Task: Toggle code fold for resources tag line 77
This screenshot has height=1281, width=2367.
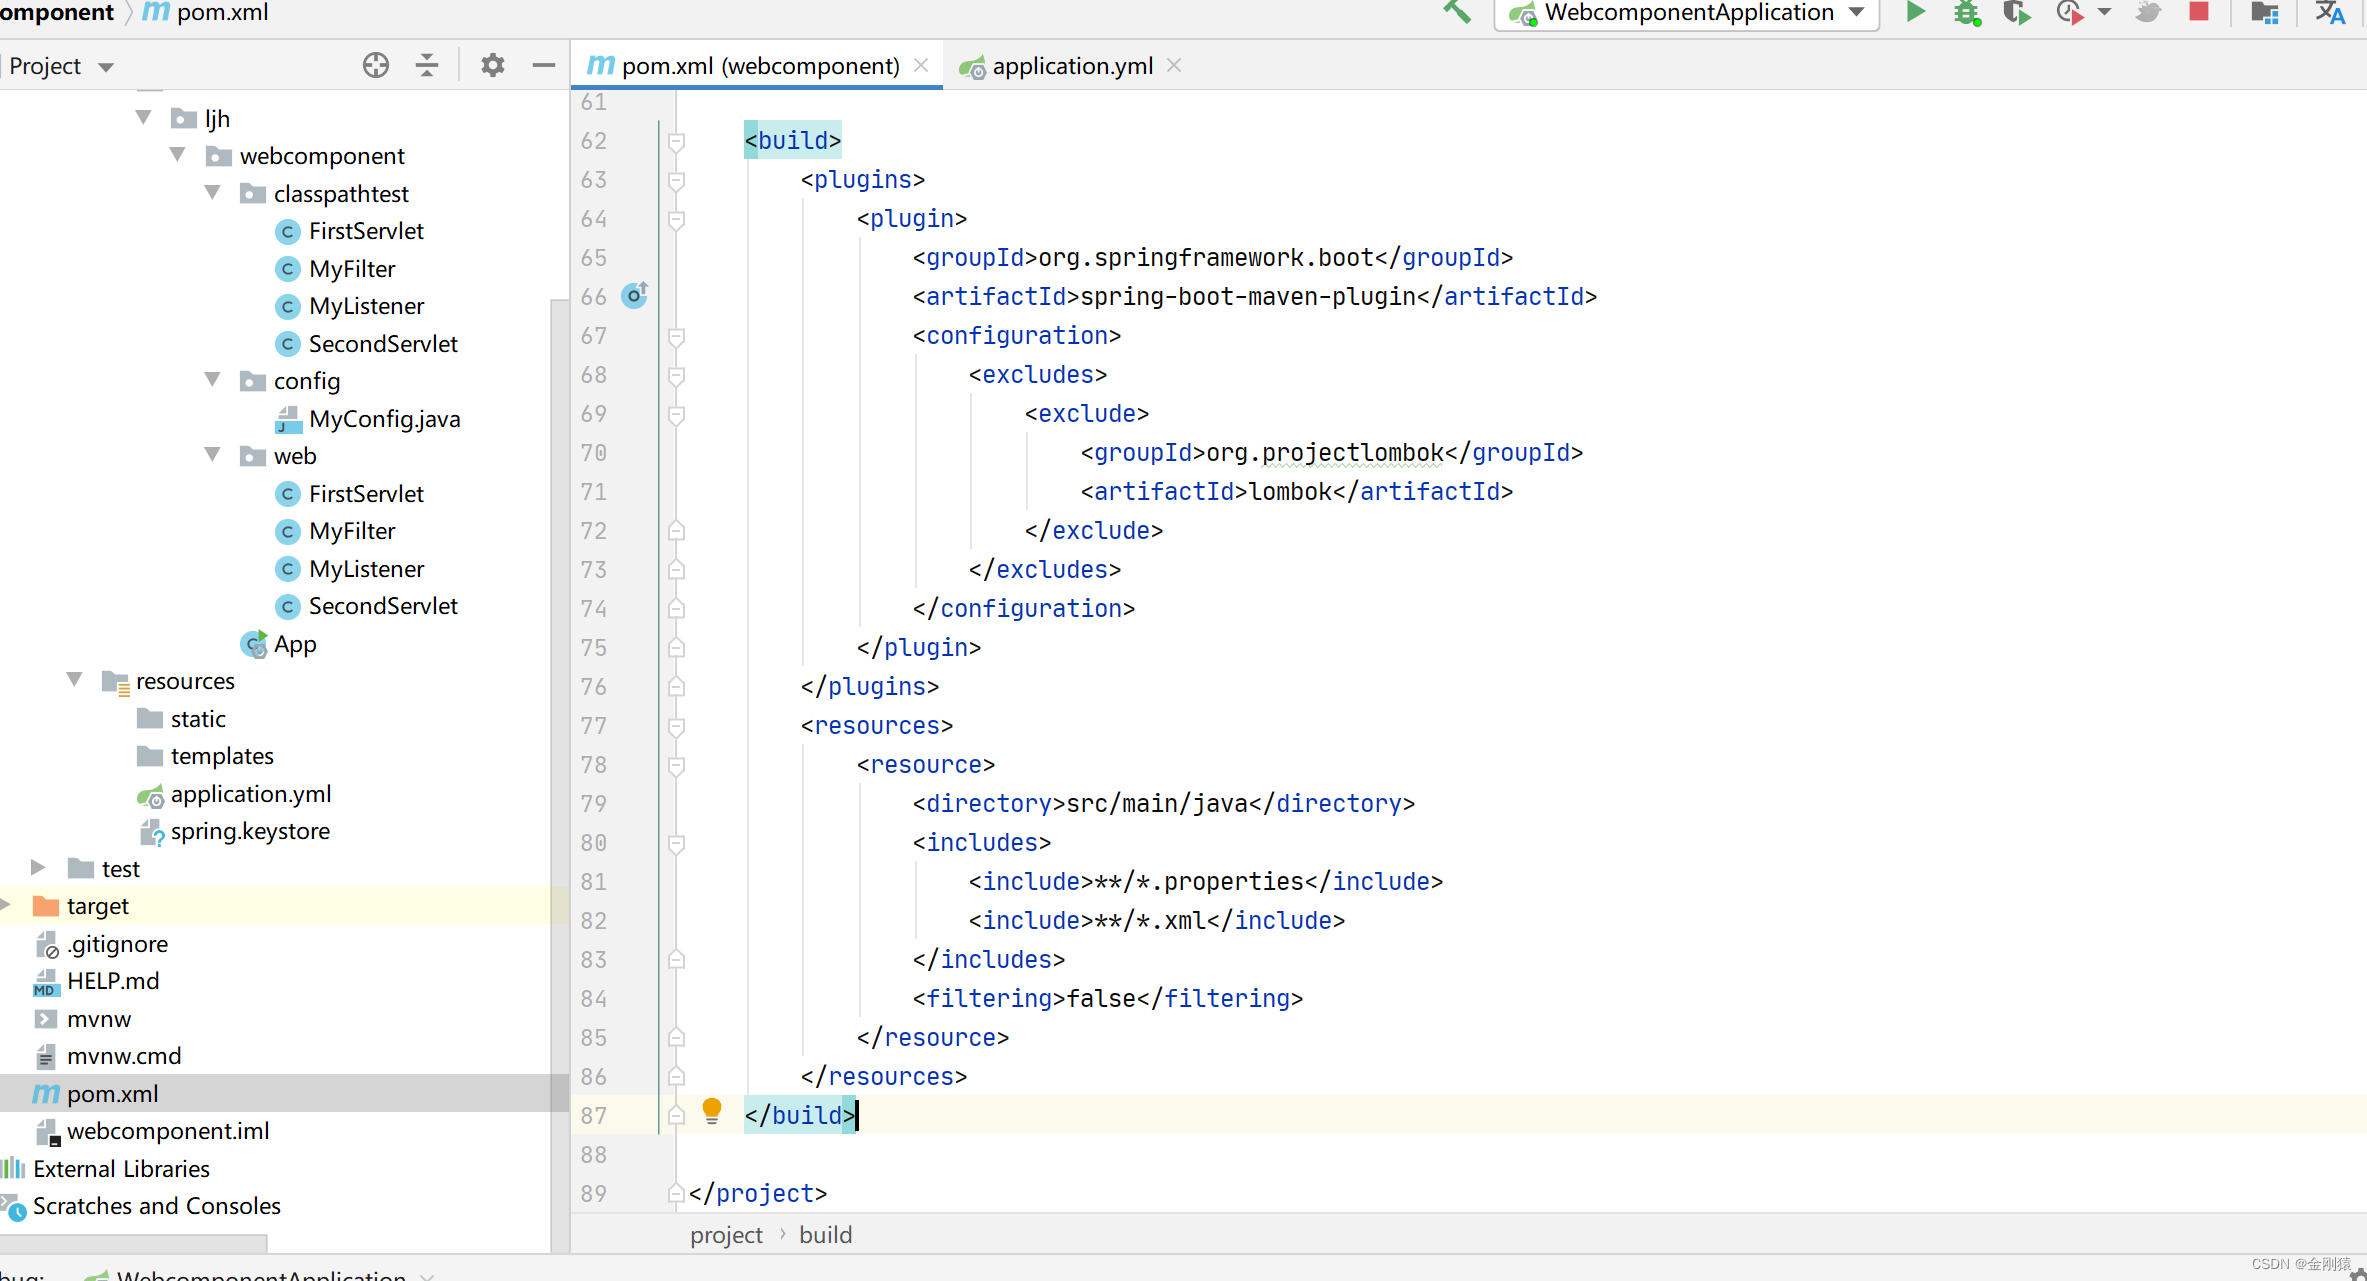Action: [x=676, y=726]
